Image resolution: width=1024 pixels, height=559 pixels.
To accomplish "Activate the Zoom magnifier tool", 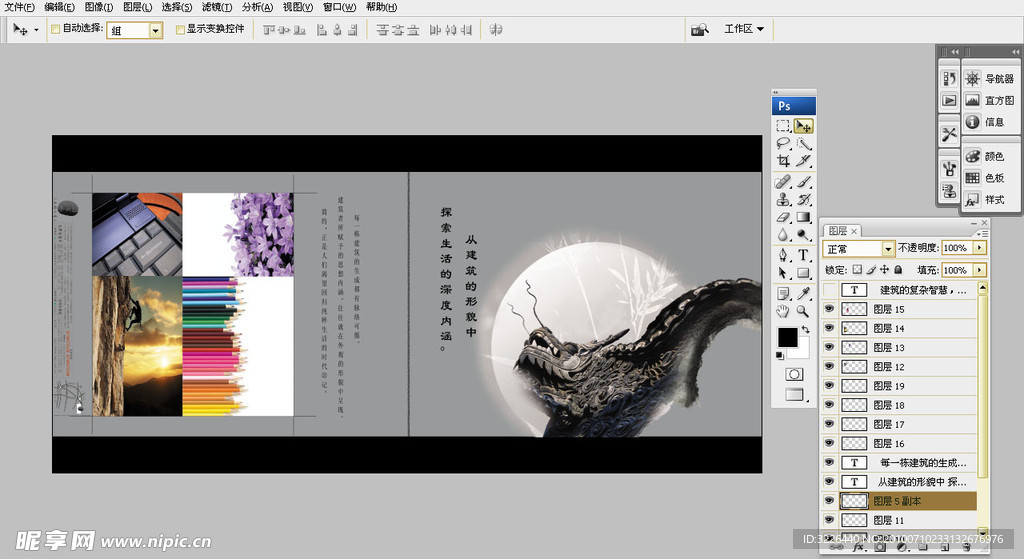I will click(804, 311).
